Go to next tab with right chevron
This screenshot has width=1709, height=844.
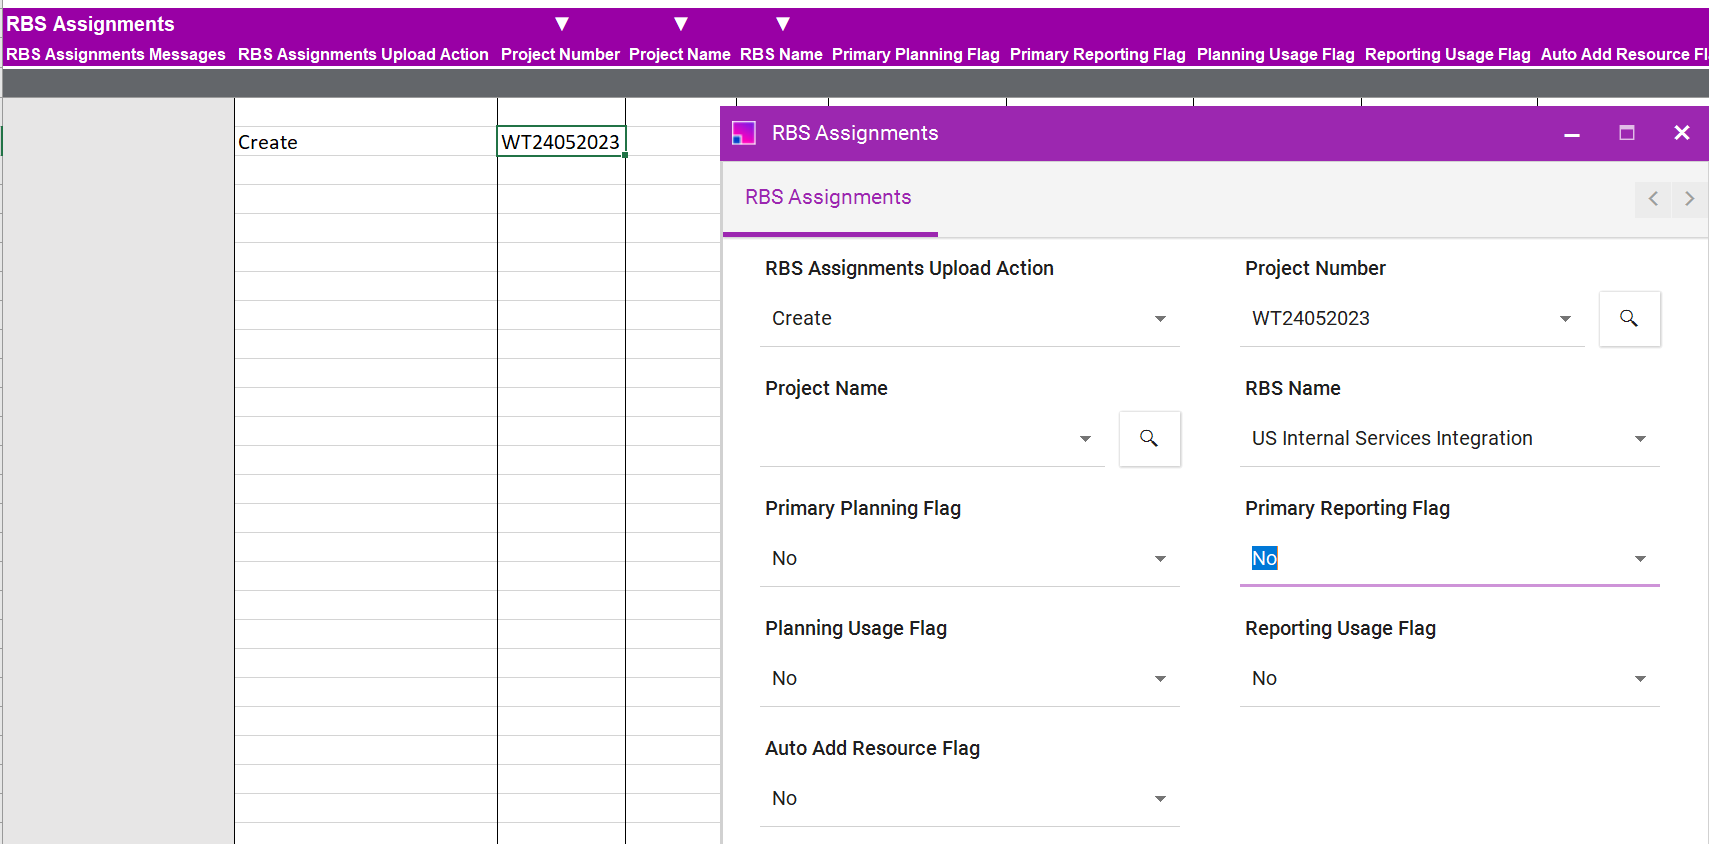[1689, 199]
